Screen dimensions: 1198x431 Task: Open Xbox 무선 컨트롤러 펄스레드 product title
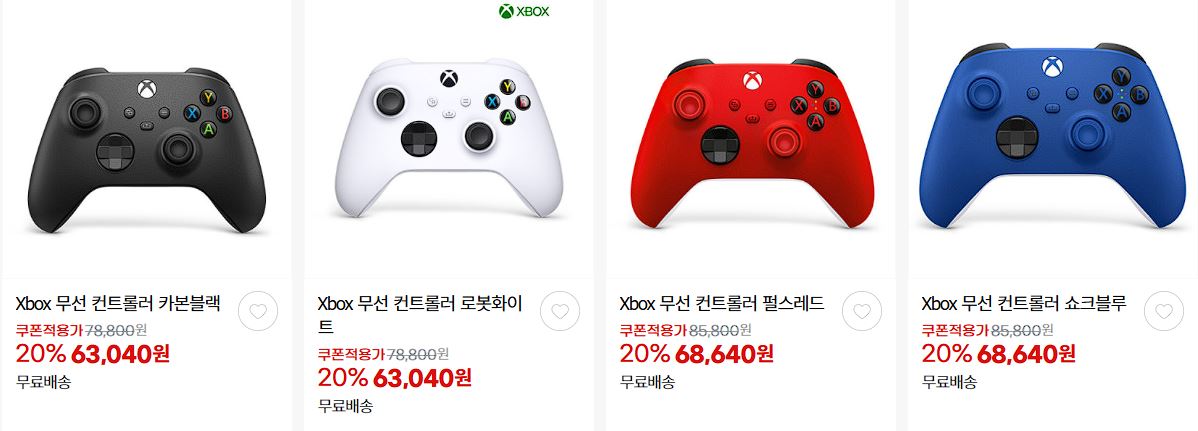(722, 303)
